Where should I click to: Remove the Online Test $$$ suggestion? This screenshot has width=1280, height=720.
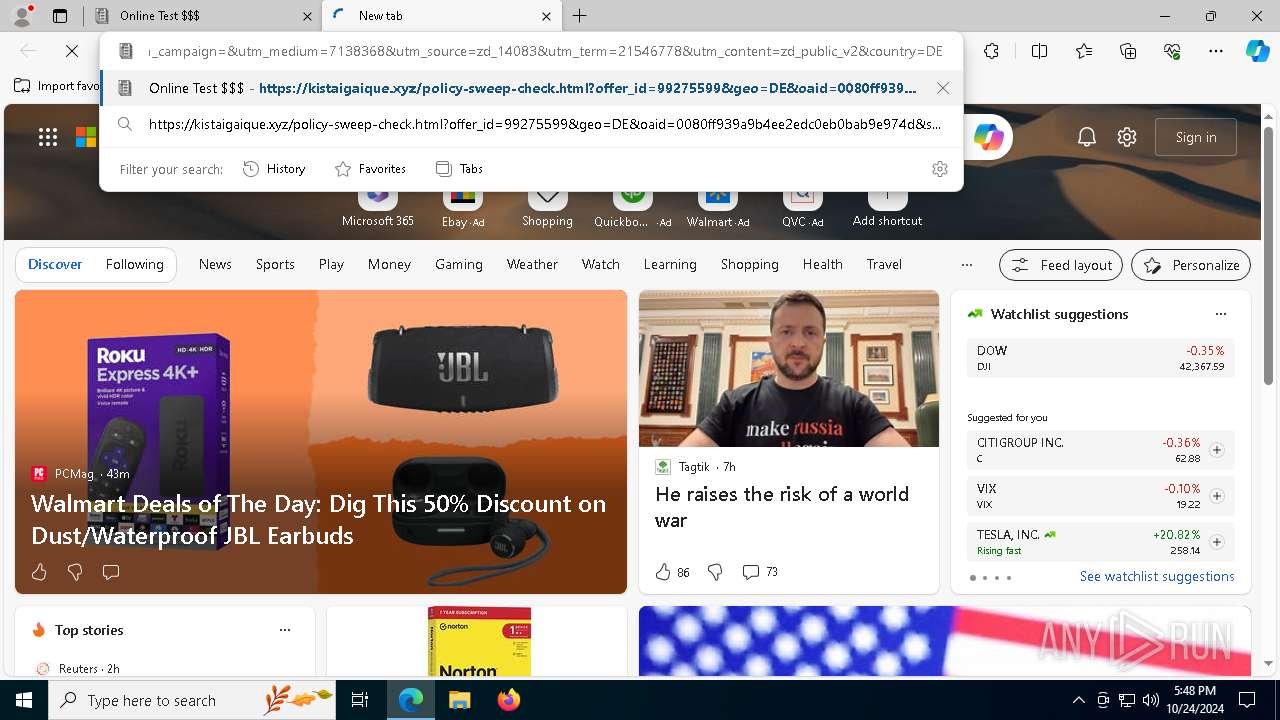(942, 88)
